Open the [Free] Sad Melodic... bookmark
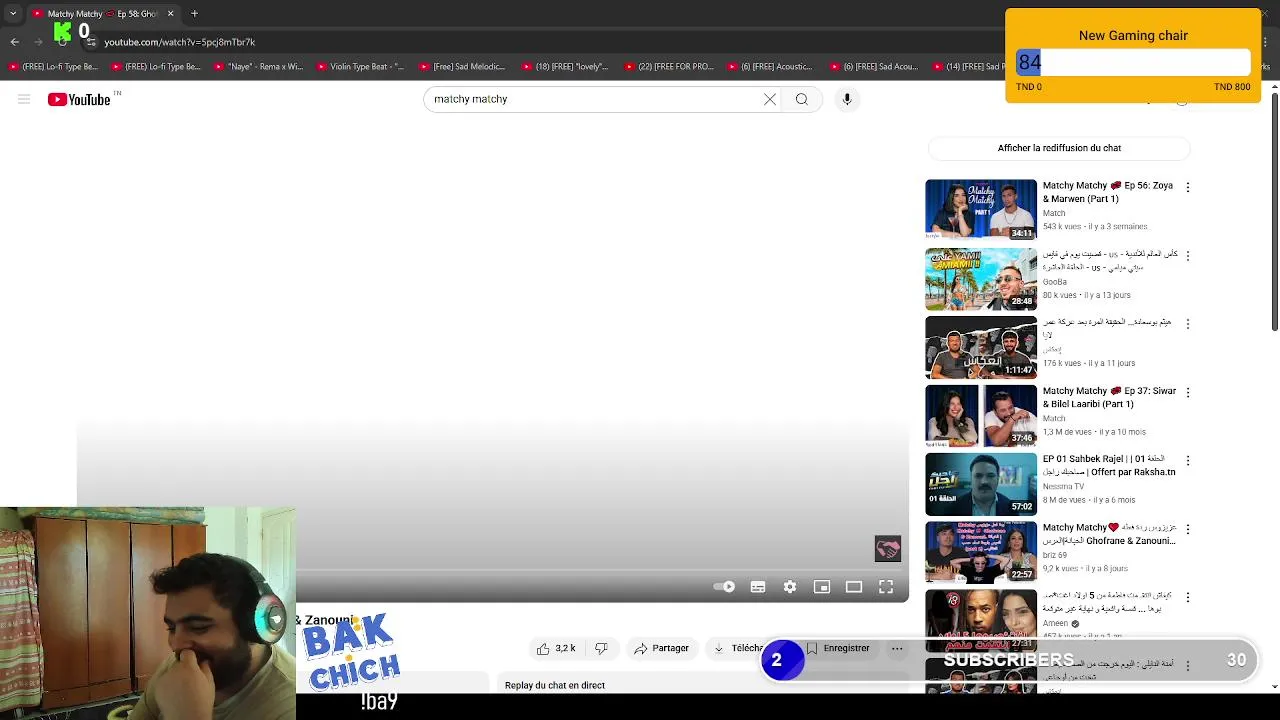Viewport: 1280px width, 720px height. [x=463, y=67]
